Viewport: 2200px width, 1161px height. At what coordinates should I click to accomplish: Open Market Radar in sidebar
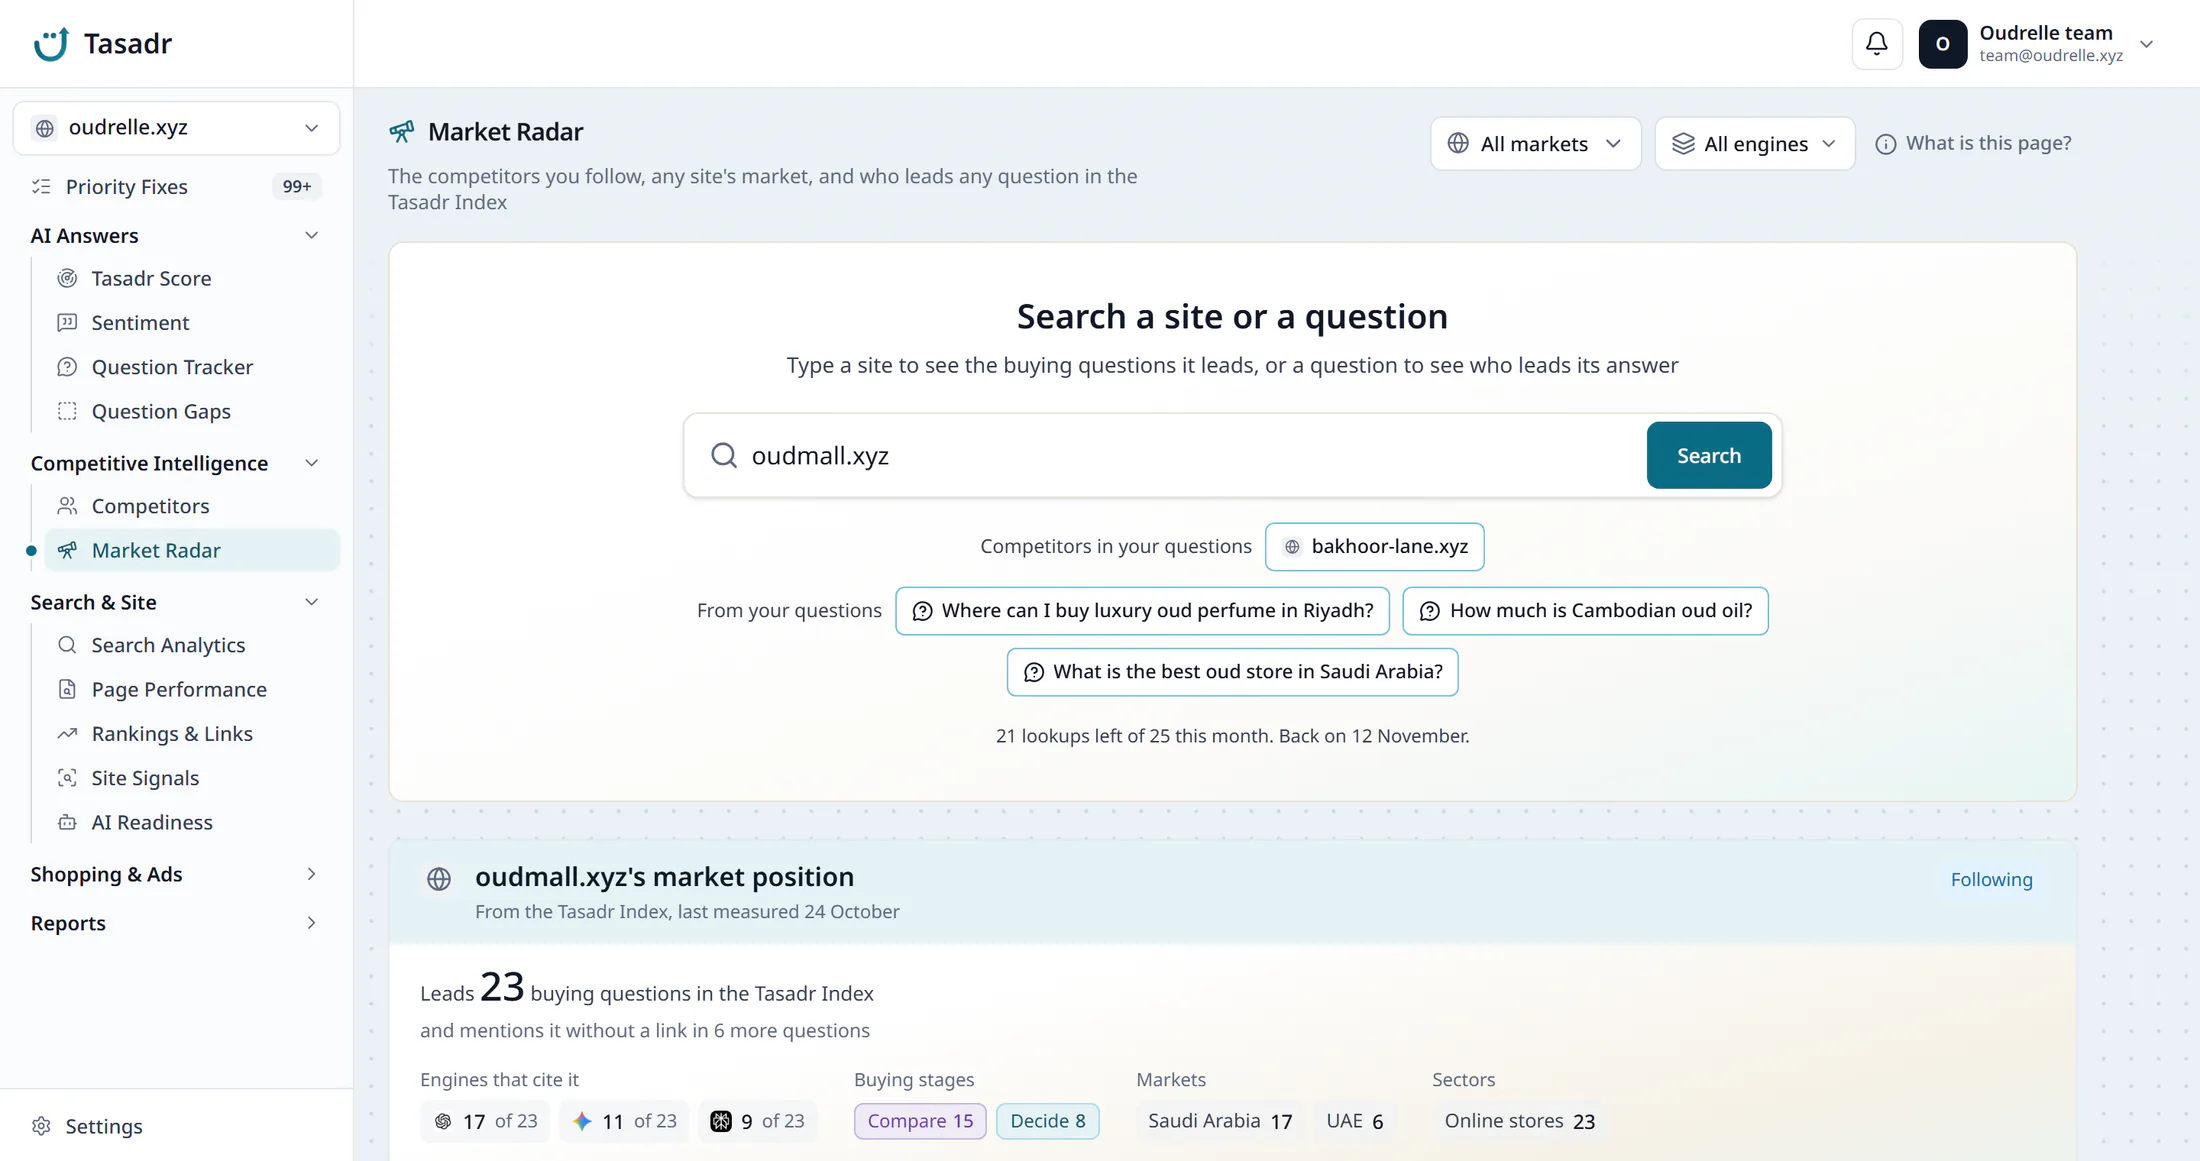tap(192, 550)
